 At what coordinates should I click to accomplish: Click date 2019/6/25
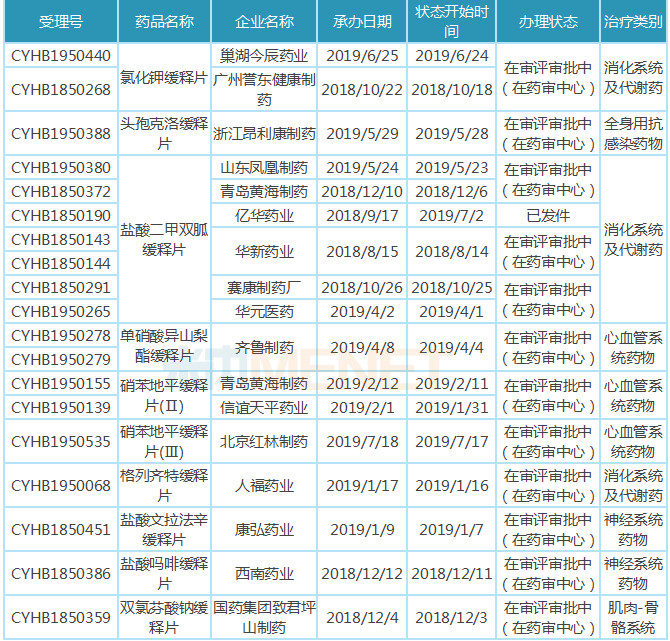(362, 56)
